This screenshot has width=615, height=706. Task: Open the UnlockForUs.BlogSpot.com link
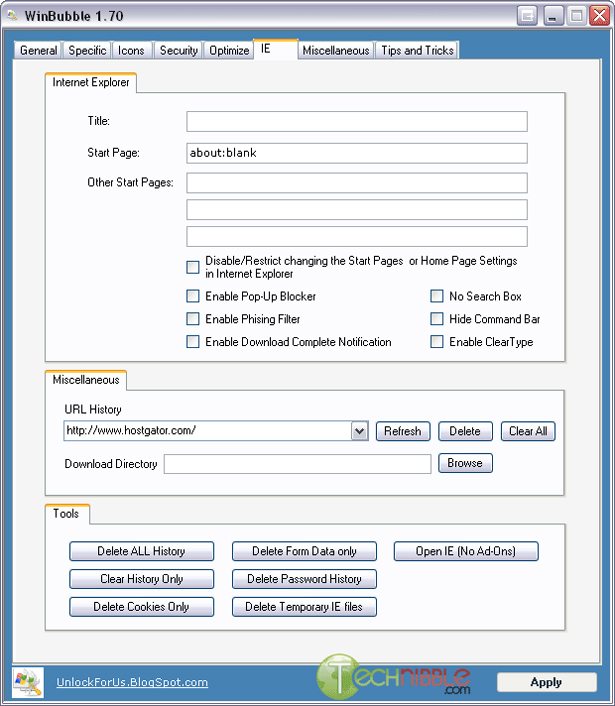pyautogui.click(x=132, y=682)
